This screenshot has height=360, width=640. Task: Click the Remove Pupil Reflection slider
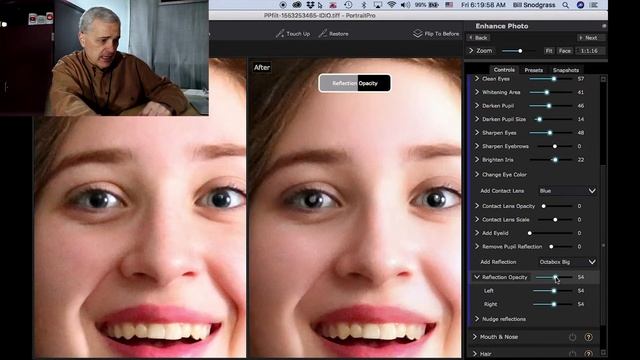(561, 247)
